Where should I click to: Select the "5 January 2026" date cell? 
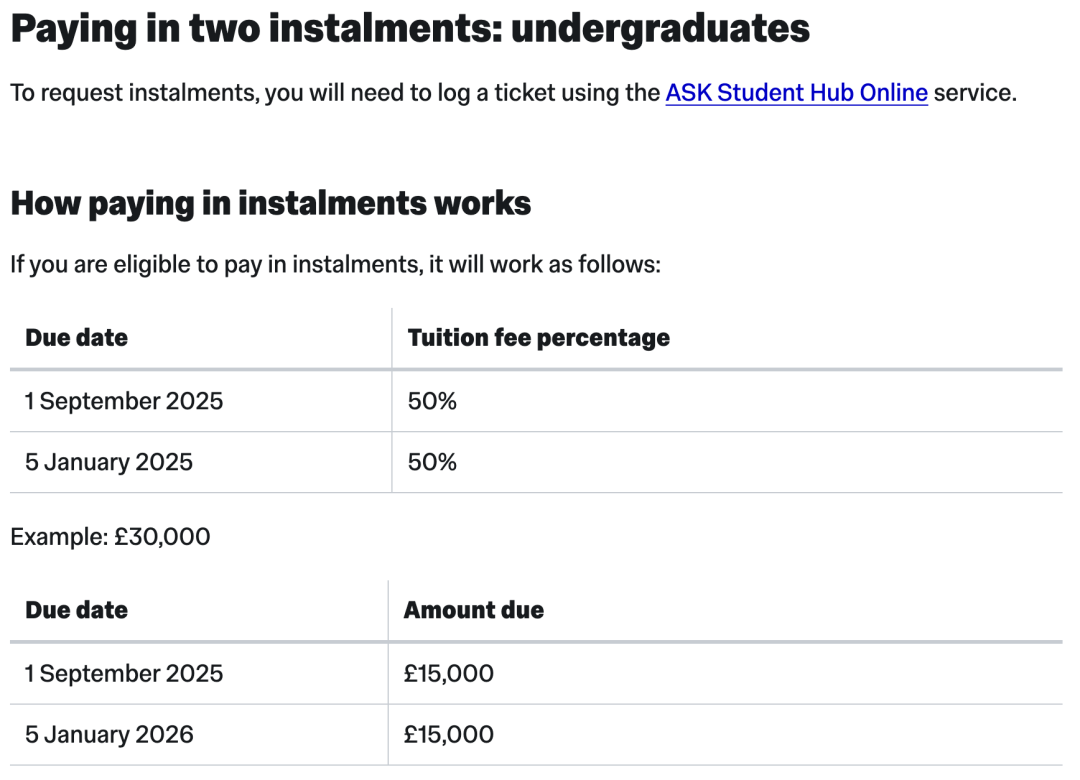[109, 735]
